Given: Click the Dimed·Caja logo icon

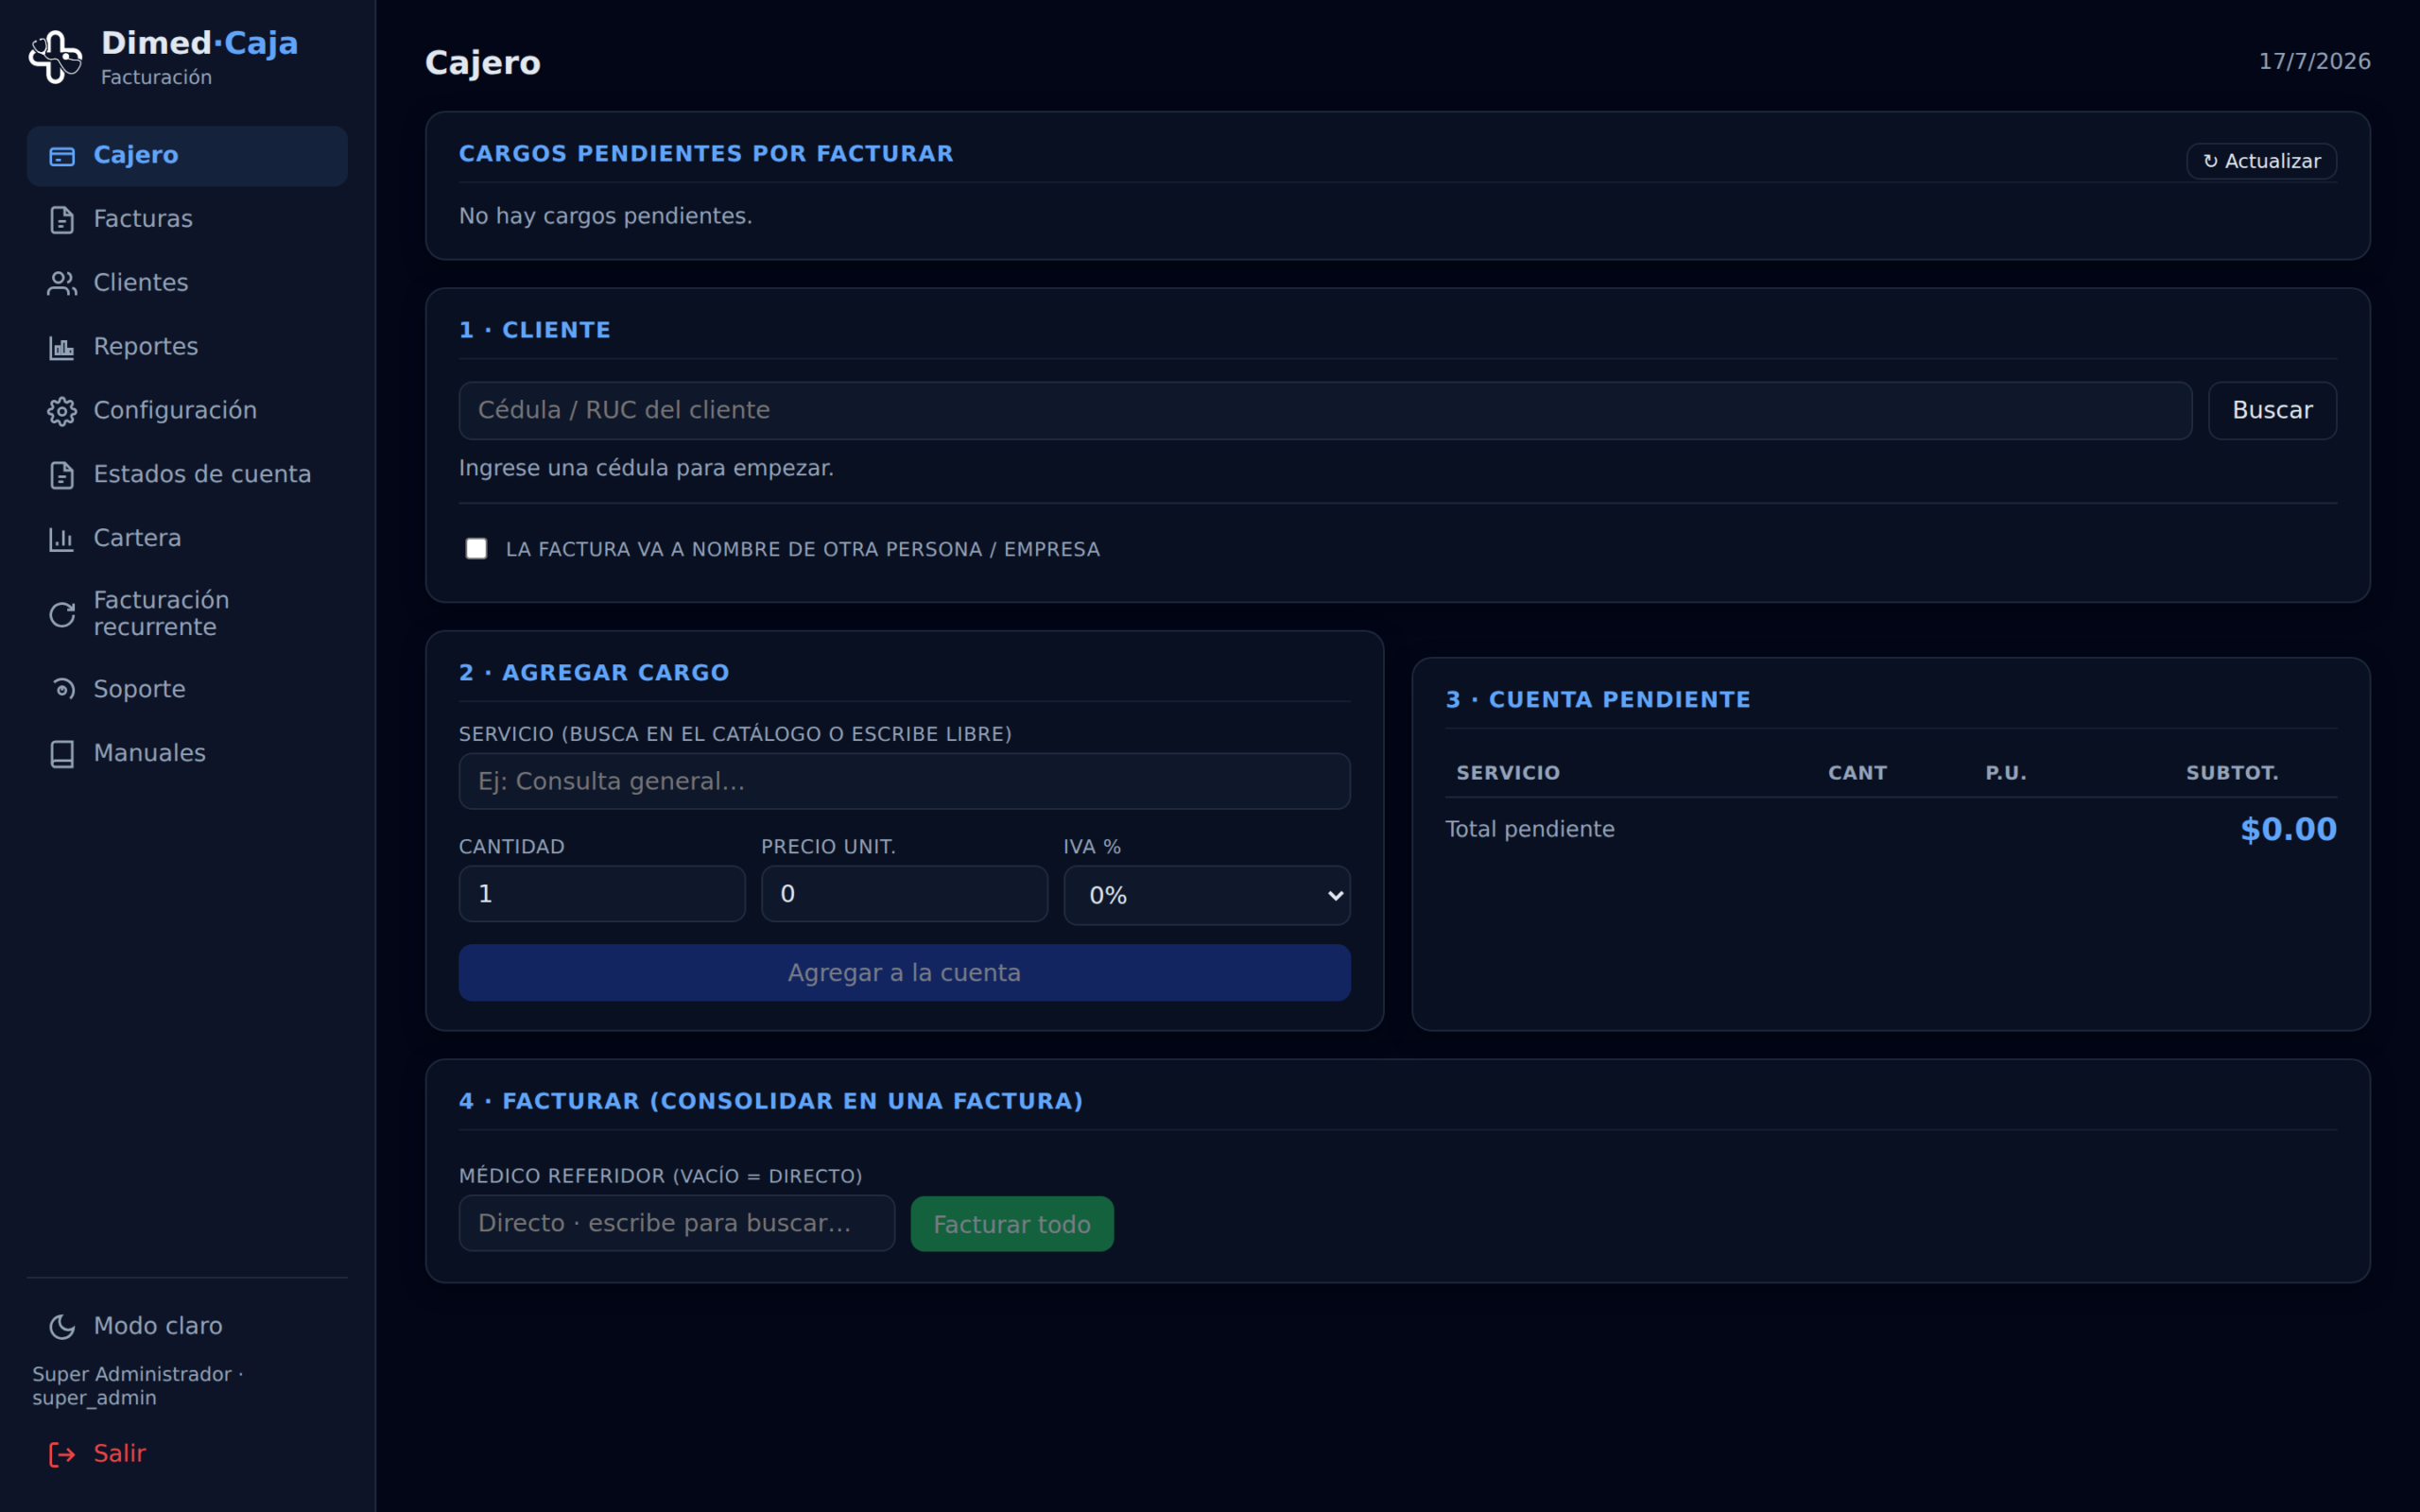Looking at the screenshot, I should [56, 57].
